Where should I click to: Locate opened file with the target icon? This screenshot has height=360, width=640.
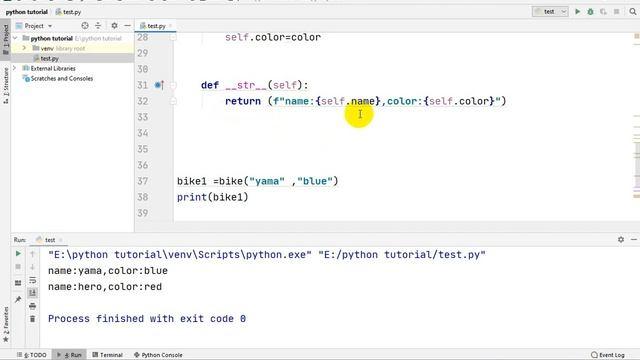[85, 26]
